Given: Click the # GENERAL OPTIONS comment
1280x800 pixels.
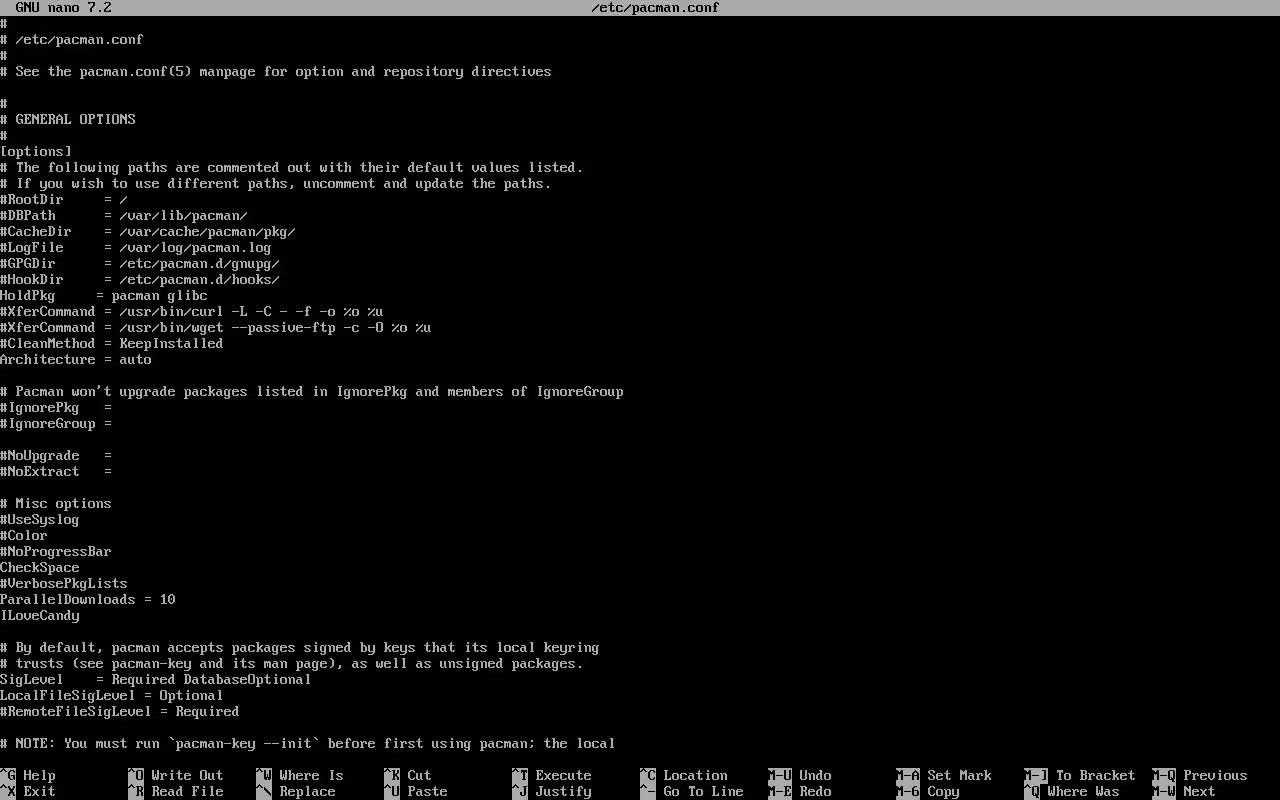Looking at the screenshot, I should coord(68,119).
